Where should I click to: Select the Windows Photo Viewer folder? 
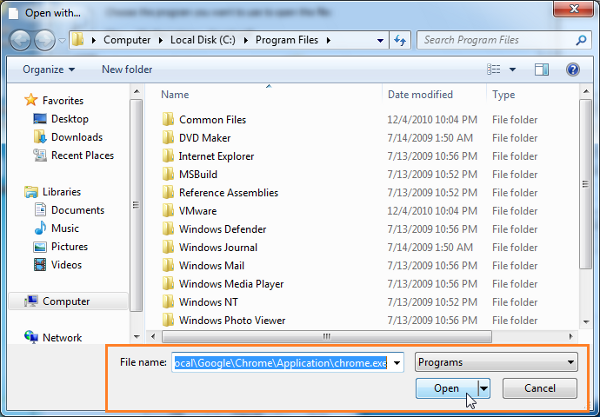[x=232, y=320]
